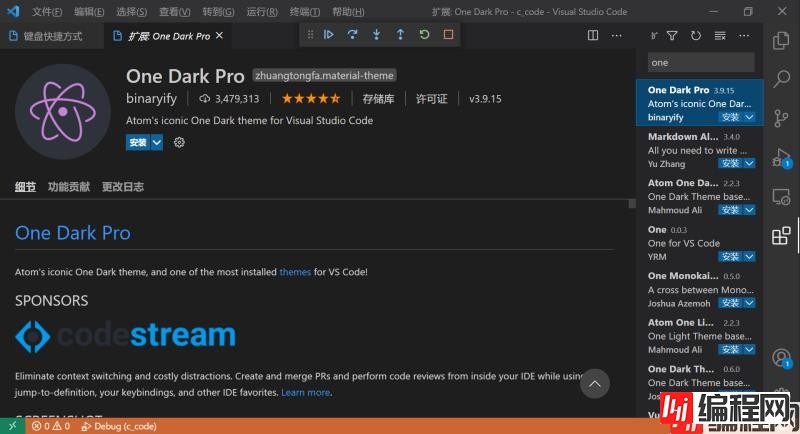
Task: Open the One Dark Pro manage gear
Action: [x=180, y=142]
